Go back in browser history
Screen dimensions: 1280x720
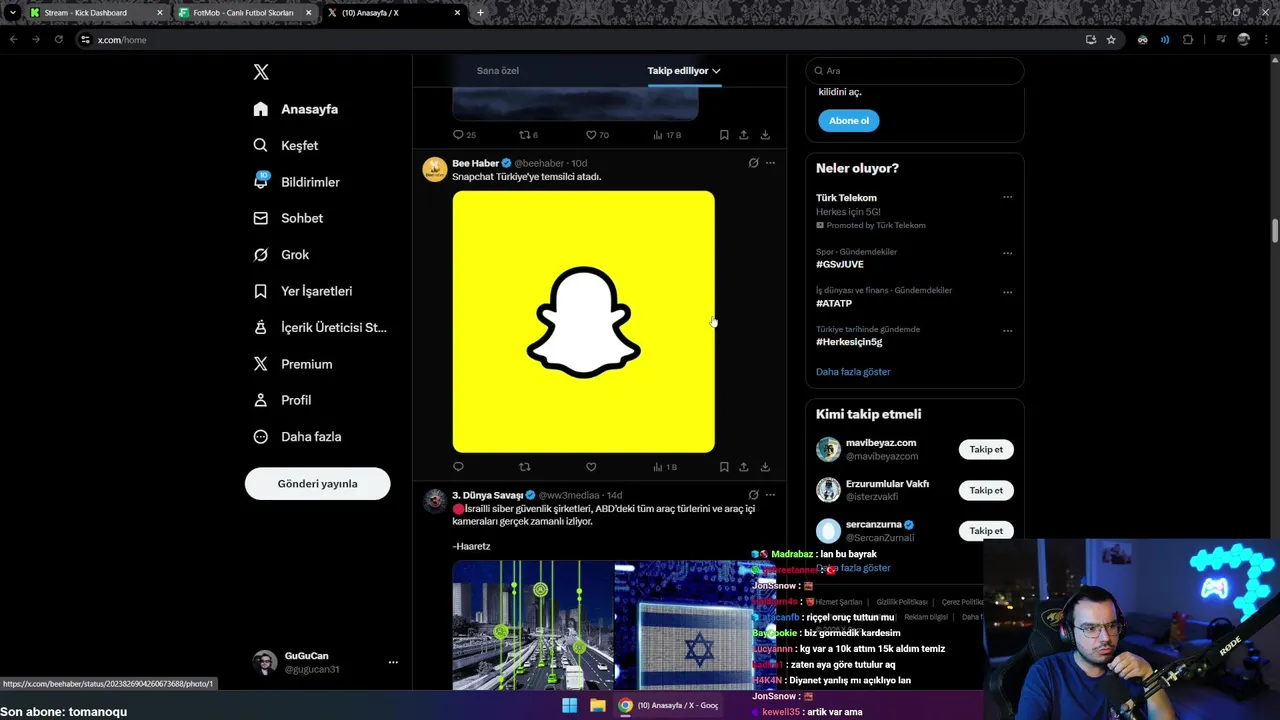13,40
